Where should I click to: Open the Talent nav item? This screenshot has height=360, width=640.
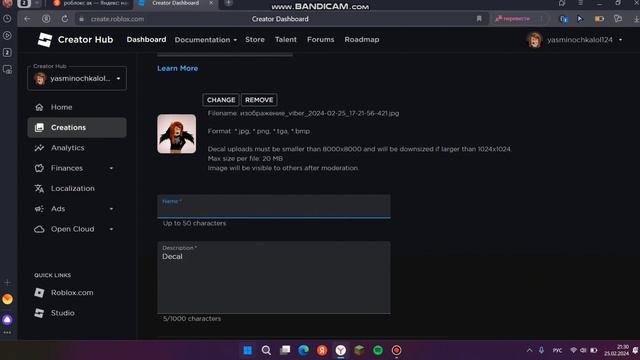[x=286, y=40]
